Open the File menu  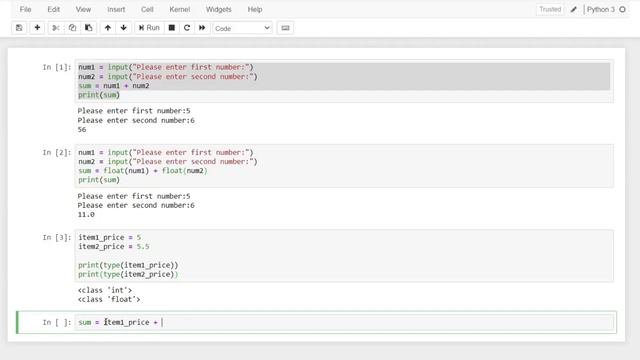click(25, 9)
